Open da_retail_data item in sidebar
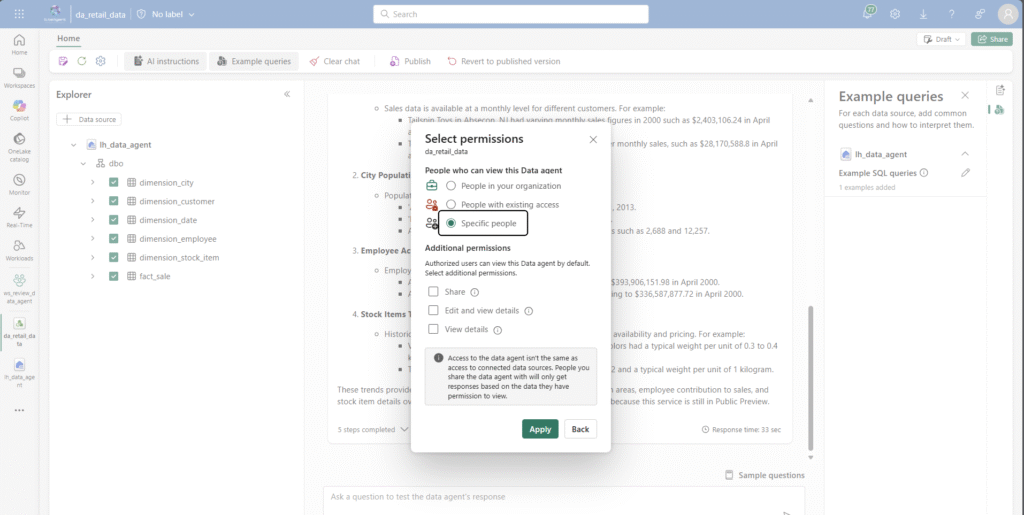Viewport: 1024px width, 515px height. pos(19,332)
